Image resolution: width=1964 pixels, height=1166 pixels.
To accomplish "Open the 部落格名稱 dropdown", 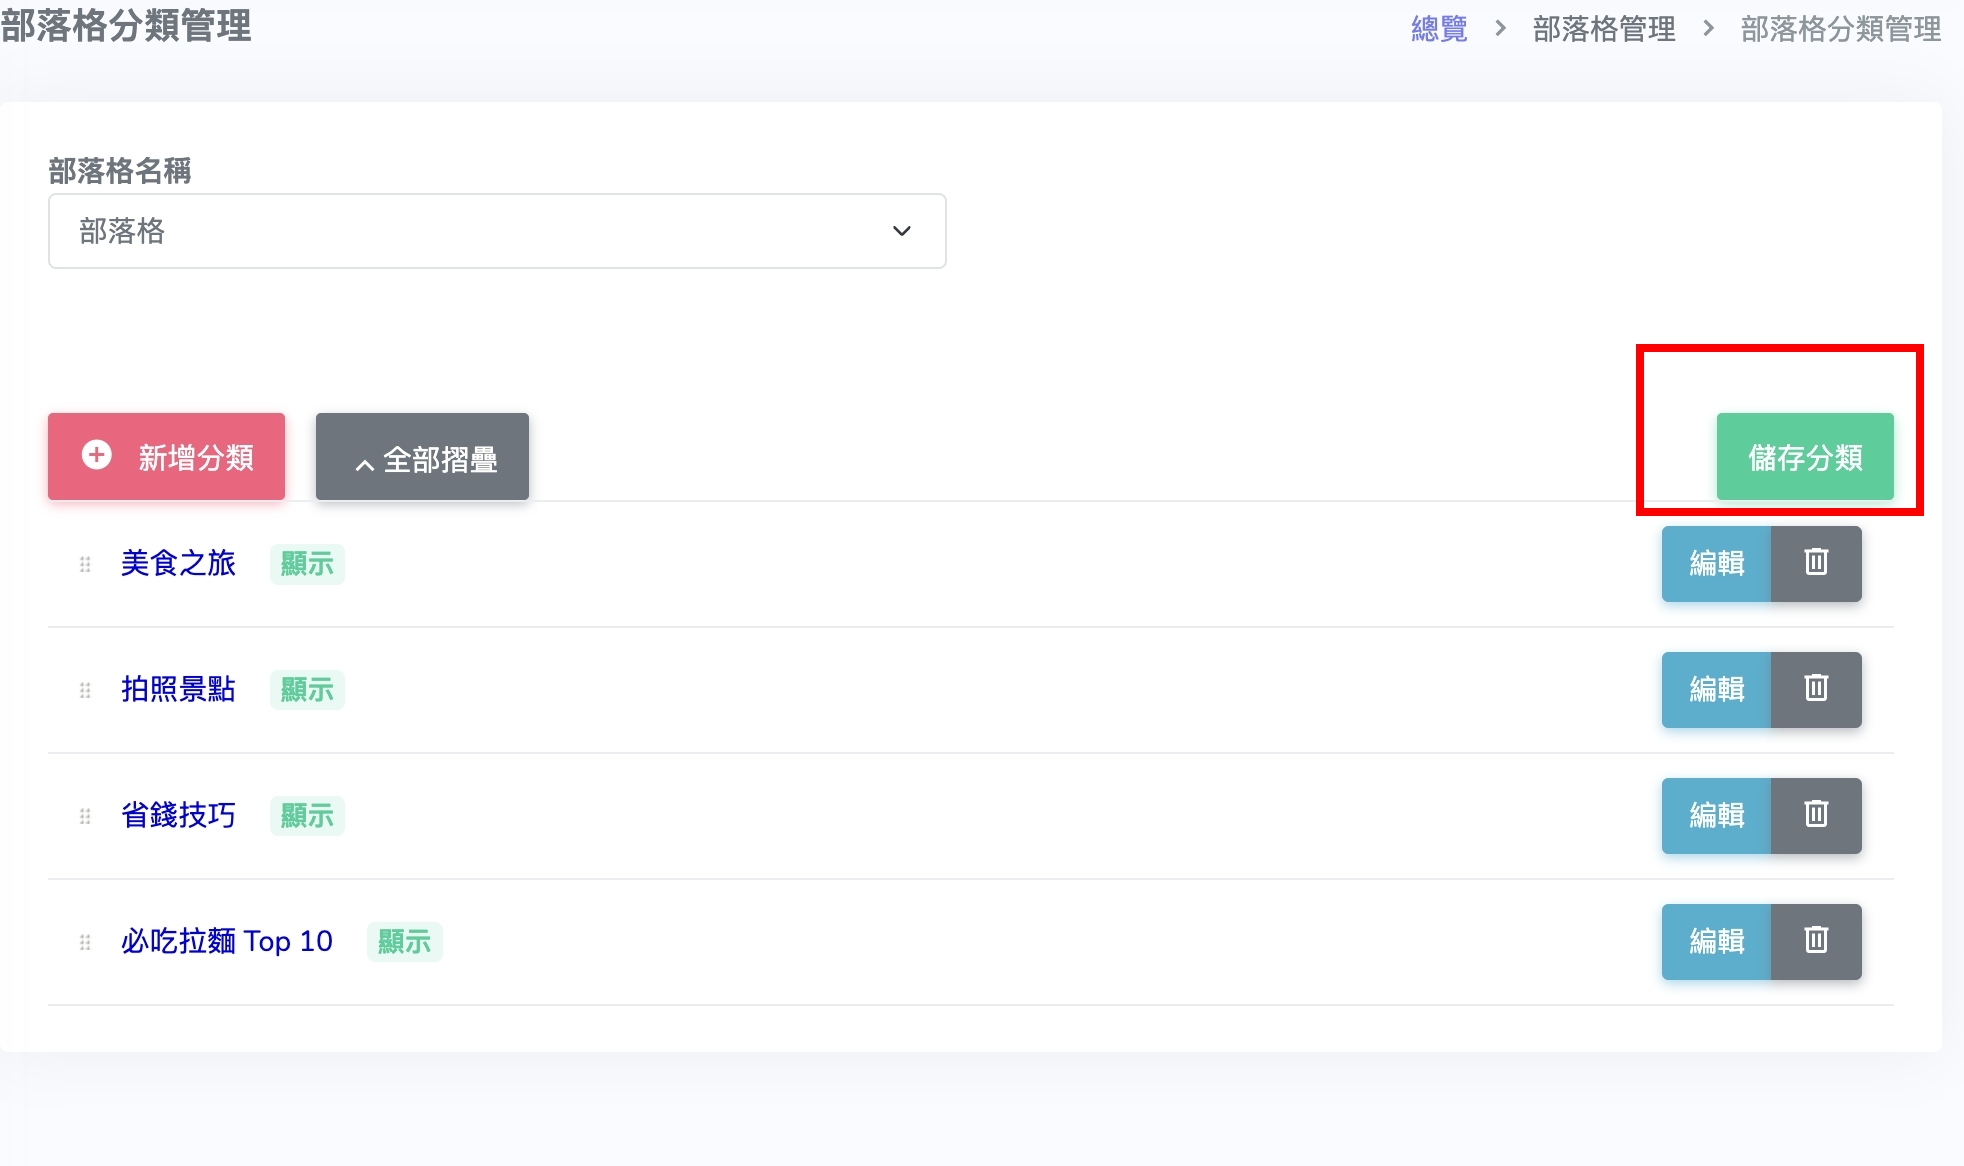I will (497, 231).
